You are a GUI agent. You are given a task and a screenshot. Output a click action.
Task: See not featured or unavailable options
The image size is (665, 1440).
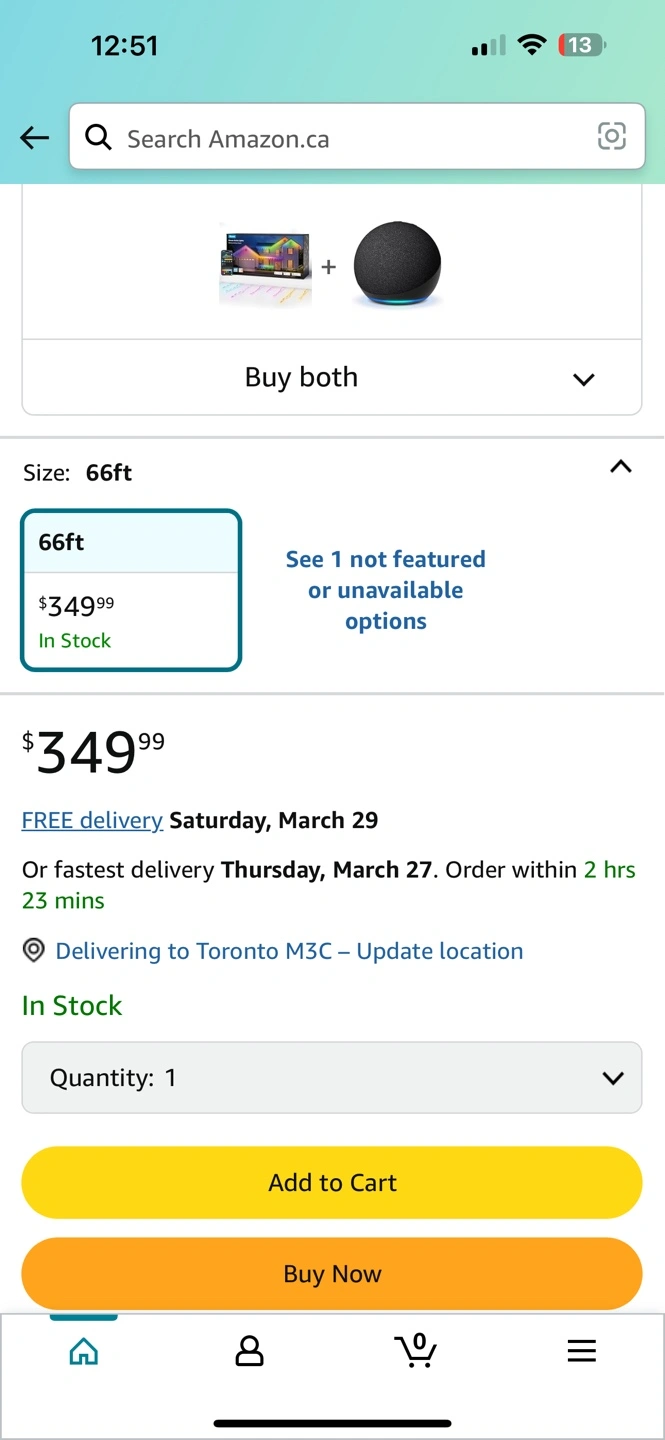coord(385,590)
